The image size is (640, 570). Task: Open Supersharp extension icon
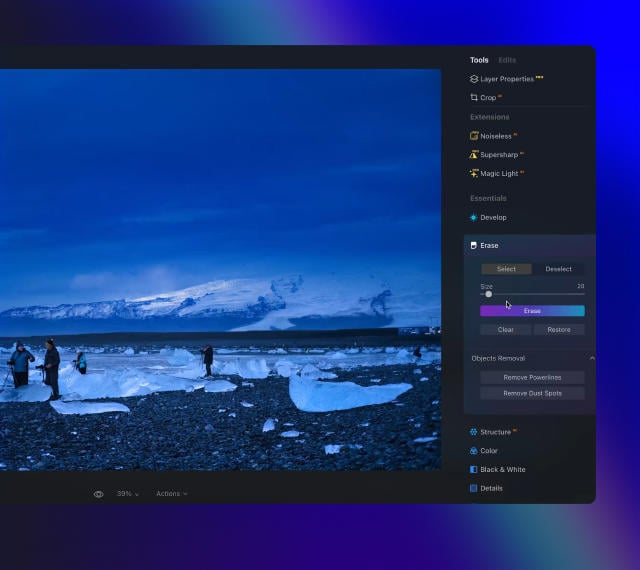(473, 154)
